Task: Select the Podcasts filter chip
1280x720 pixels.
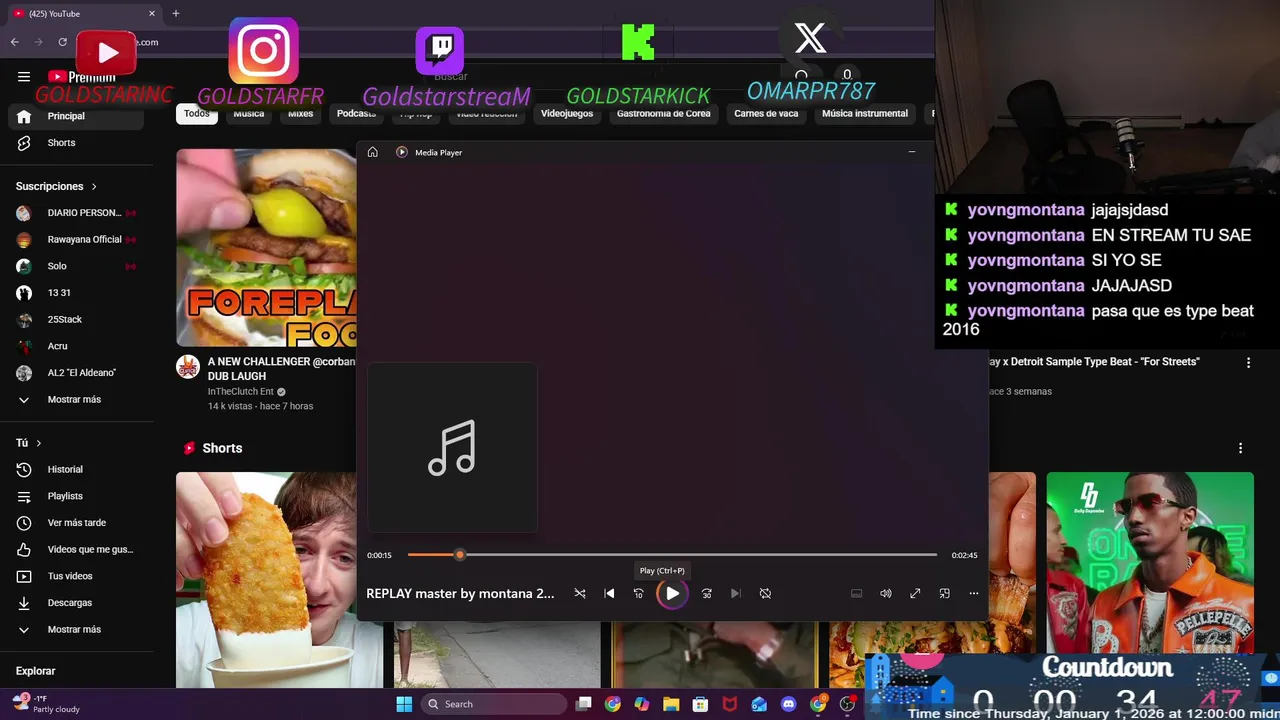Action: (x=356, y=113)
